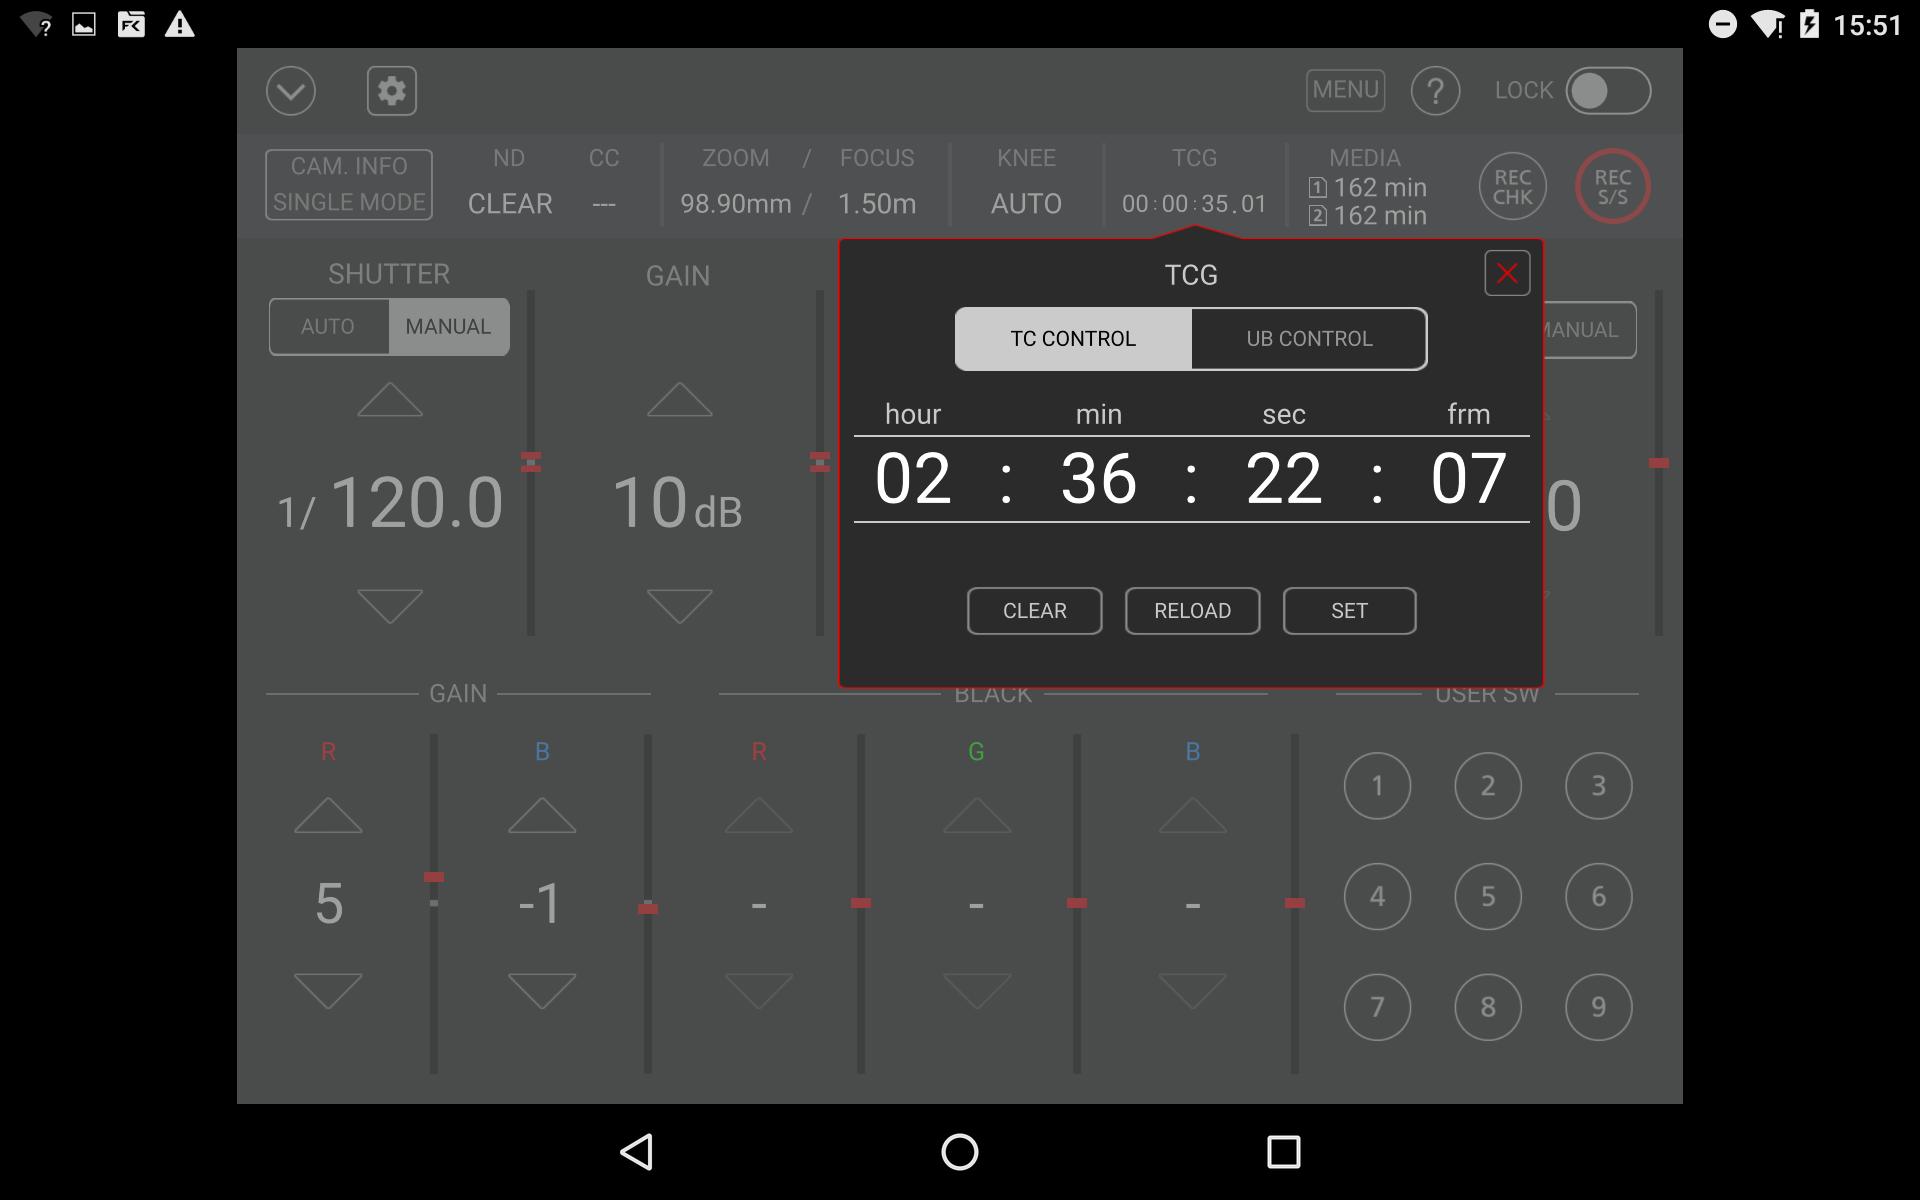Tap USER SW button 9
Image resolution: width=1920 pixels, height=1200 pixels.
(x=1599, y=1007)
